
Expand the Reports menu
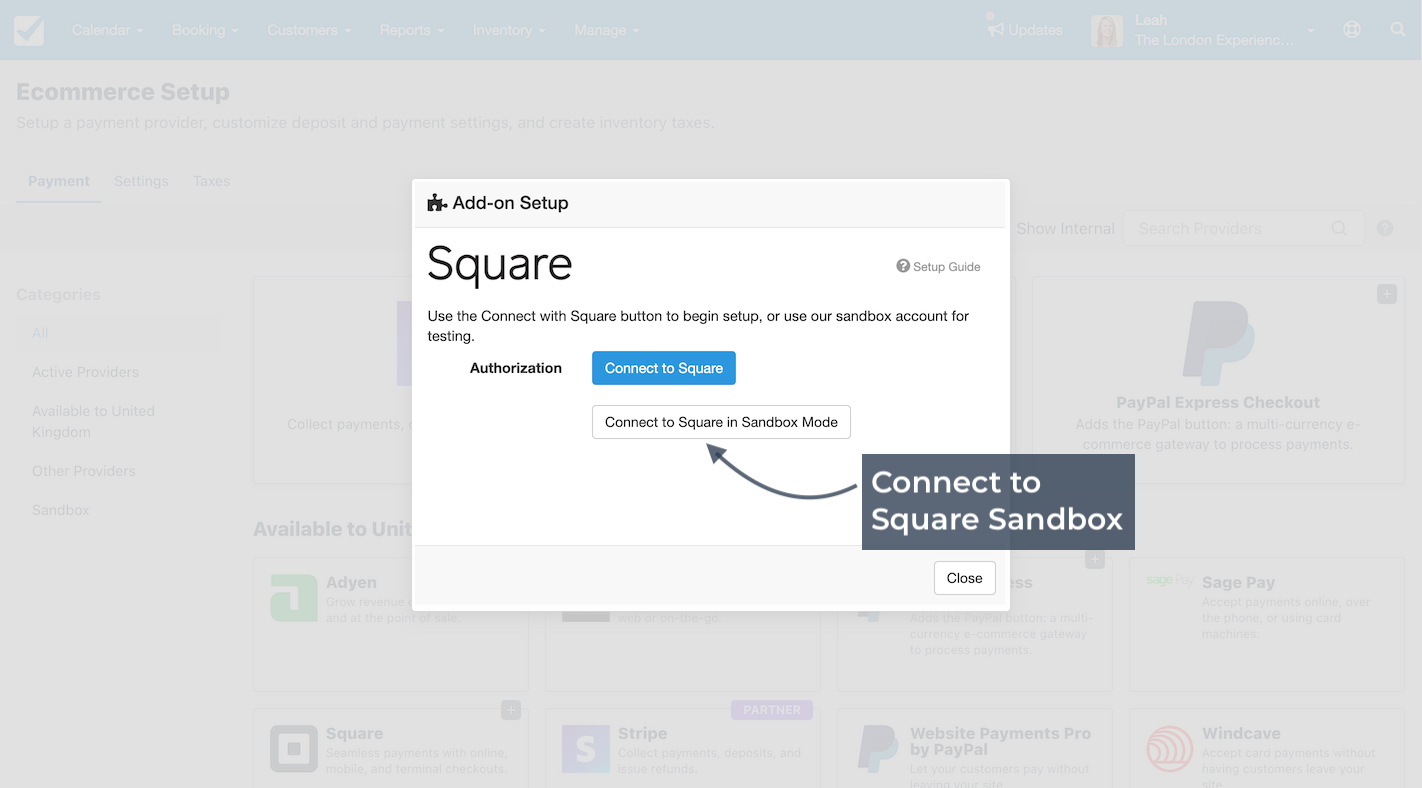click(x=412, y=30)
